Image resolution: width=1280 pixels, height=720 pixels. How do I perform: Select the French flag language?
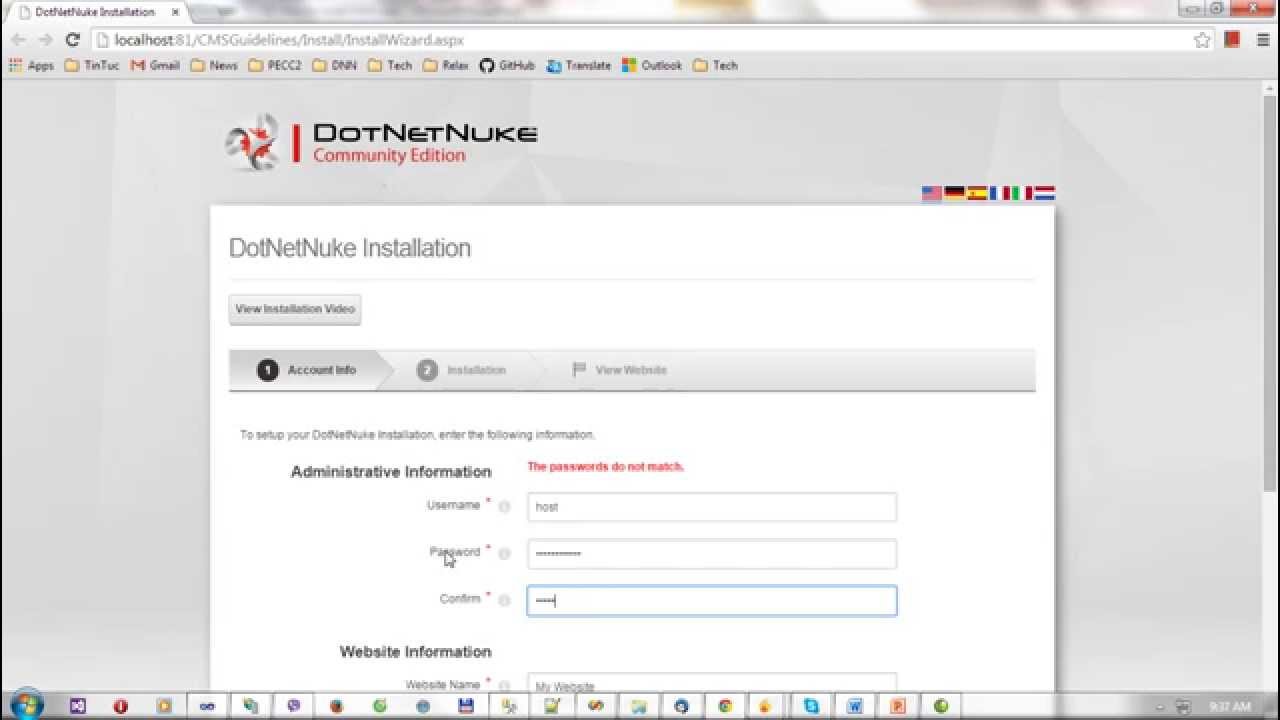click(x=1000, y=193)
